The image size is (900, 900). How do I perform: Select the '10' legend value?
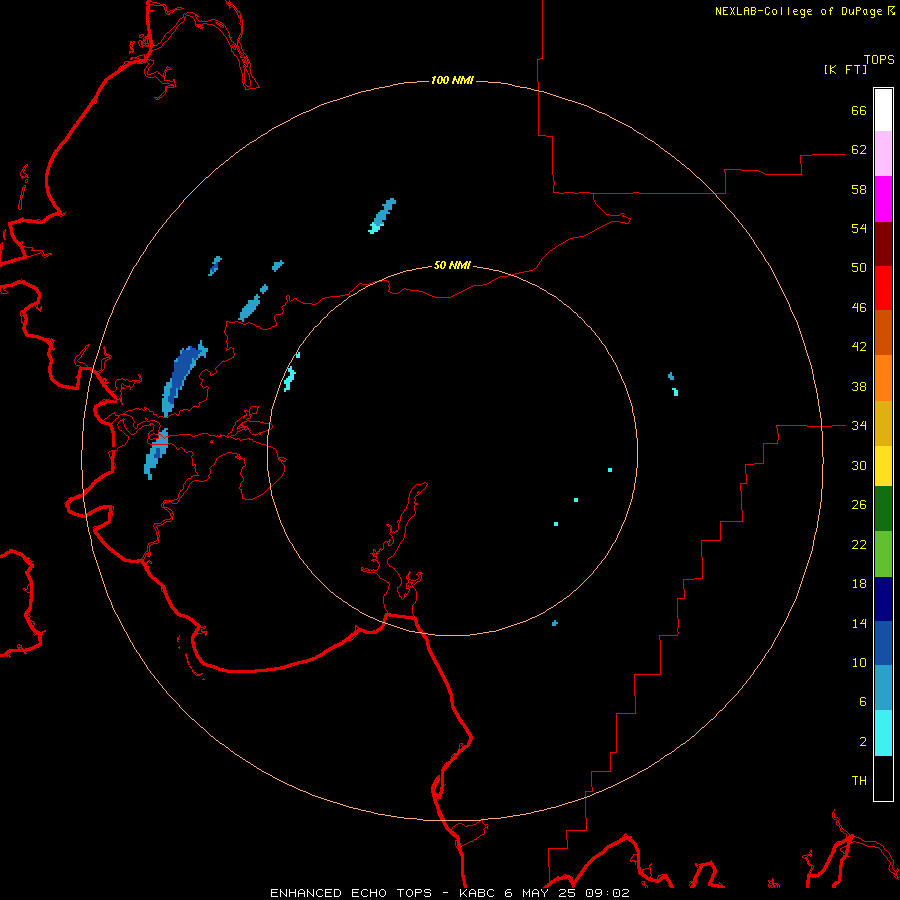tap(859, 662)
